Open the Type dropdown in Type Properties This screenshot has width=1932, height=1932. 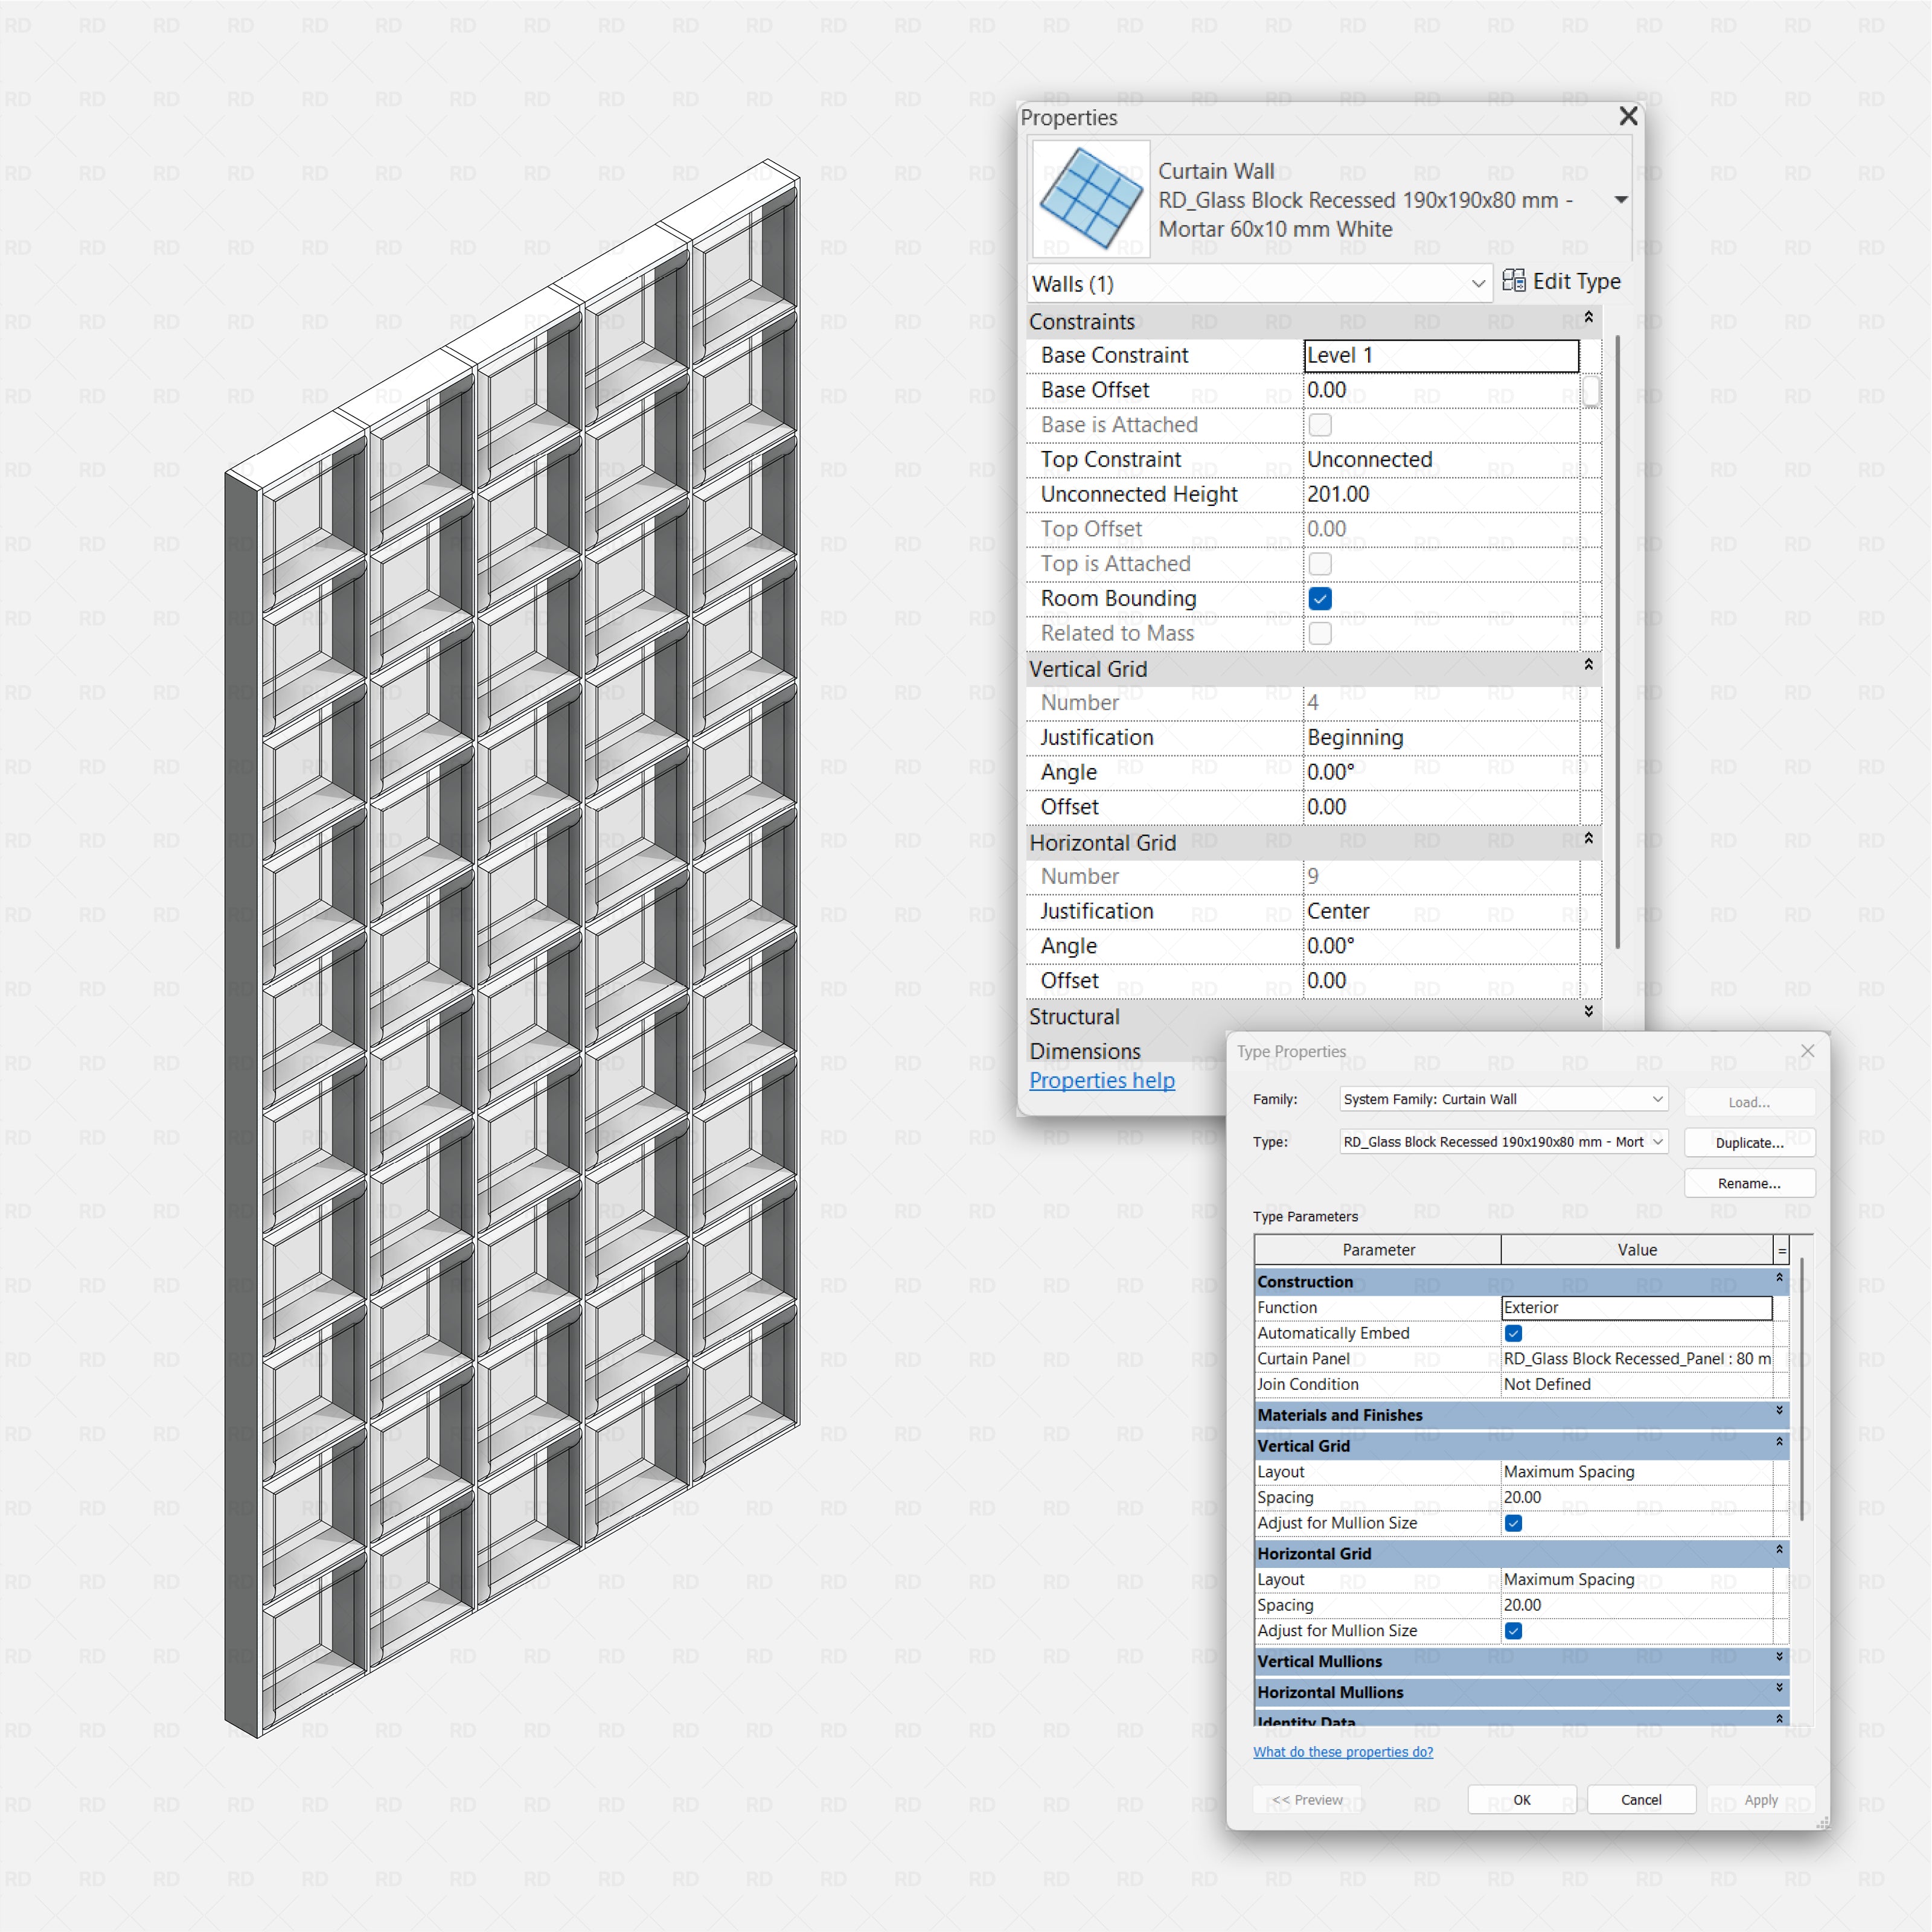(1657, 1141)
